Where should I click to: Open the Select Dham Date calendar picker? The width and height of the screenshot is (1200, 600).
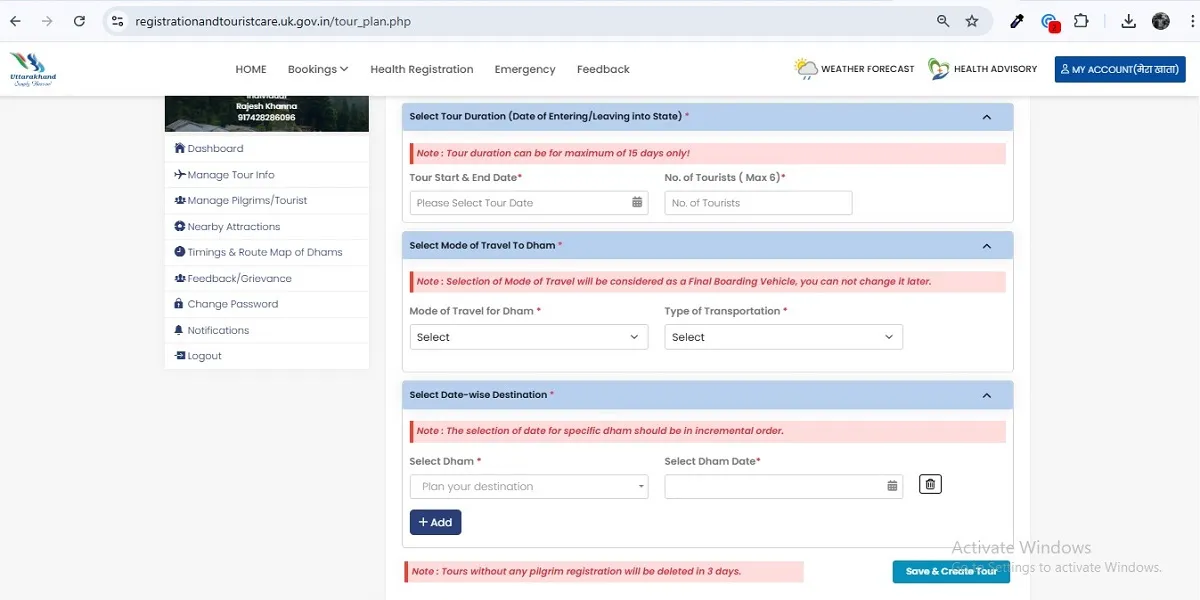tap(892, 486)
